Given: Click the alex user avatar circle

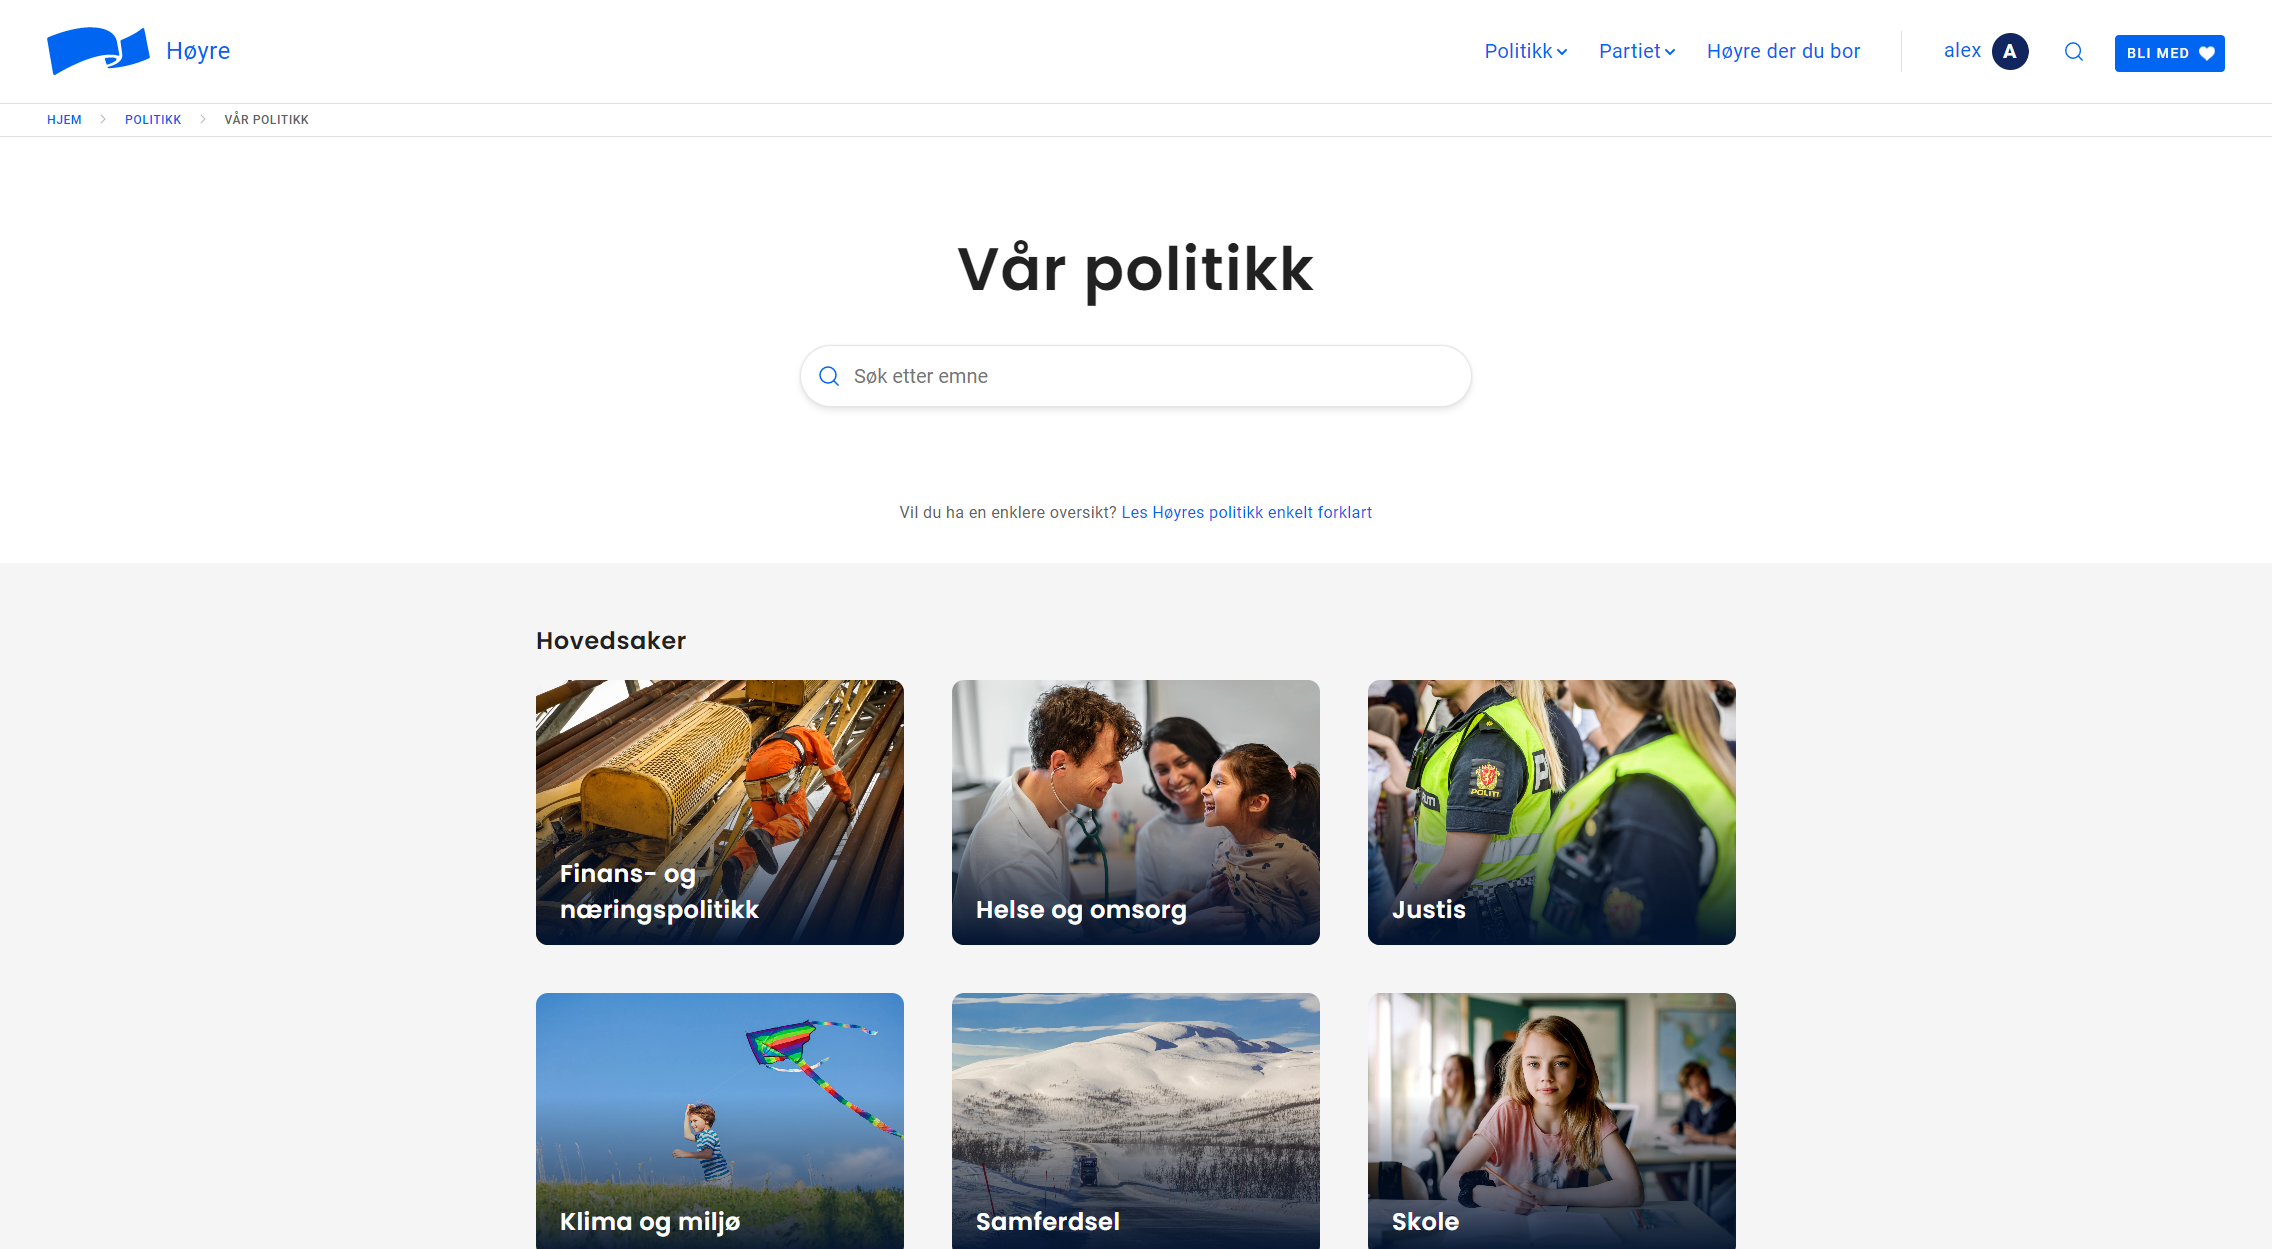Looking at the screenshot, I should [x=2010, y=52].
